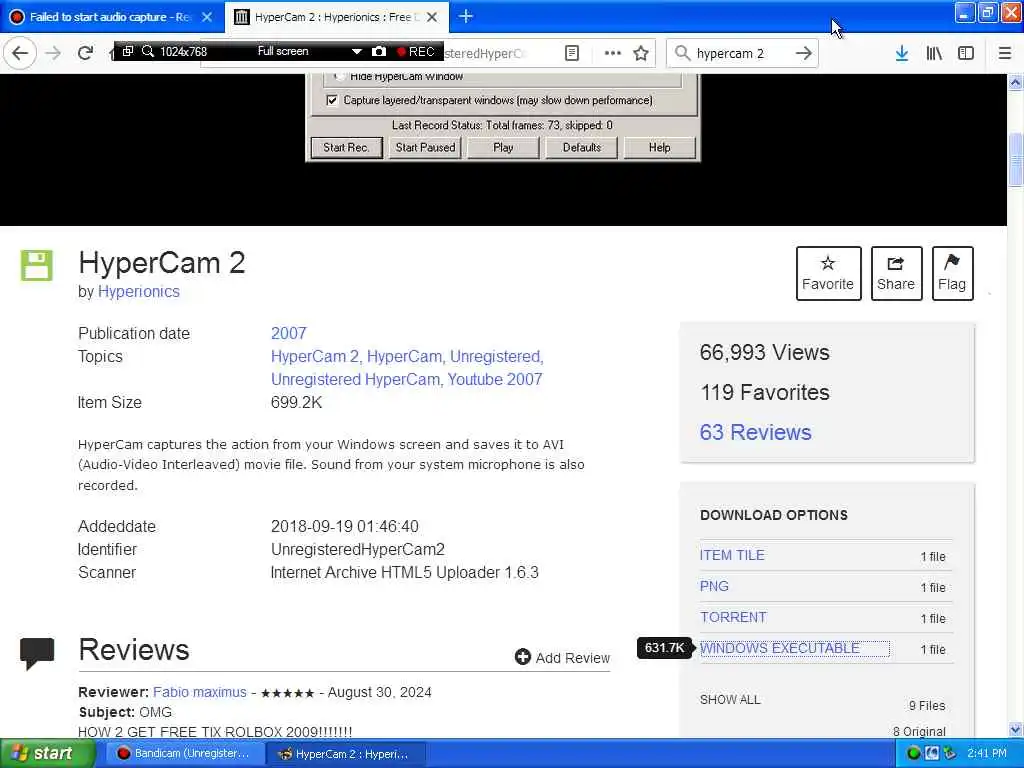Screen dimensions: 1024x768
Task: Click the Favorite button
Action: 828,273
